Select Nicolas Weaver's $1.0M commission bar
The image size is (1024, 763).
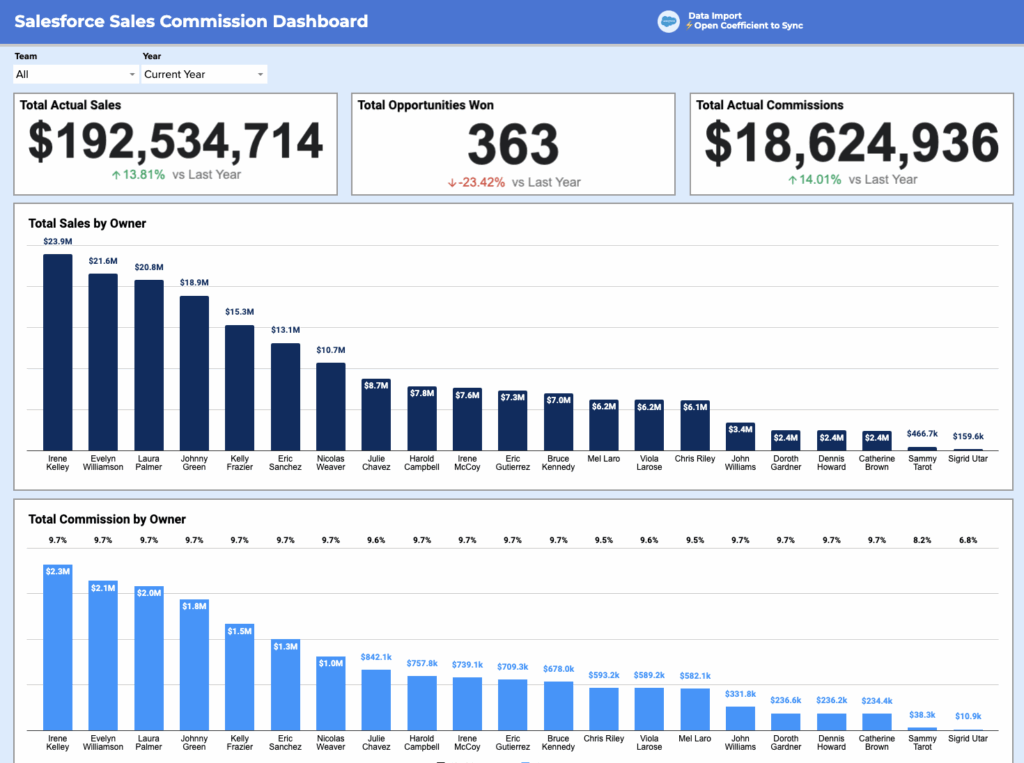[x=331, y=693]
